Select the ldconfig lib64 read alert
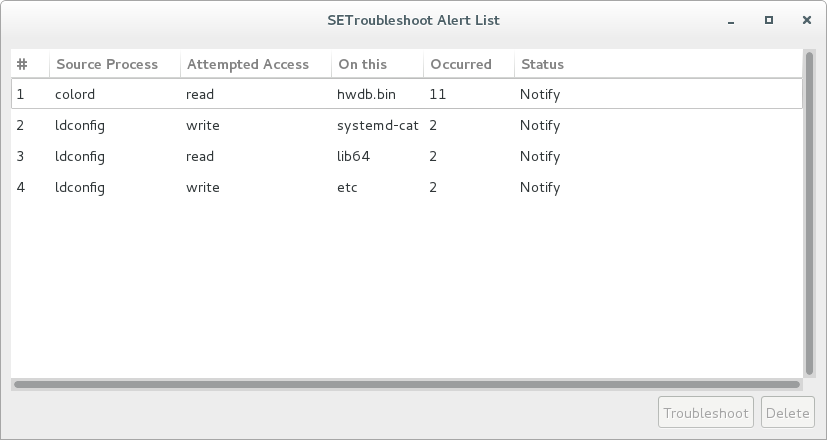 click(407, 156)
